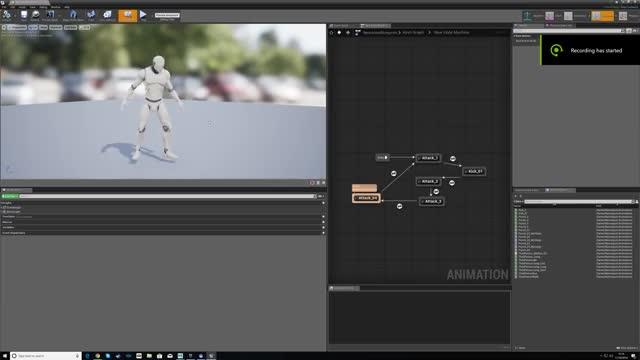Open the Compiler Results tab
The height and width of the screenshot is (360, 640).
click(344, 288)
